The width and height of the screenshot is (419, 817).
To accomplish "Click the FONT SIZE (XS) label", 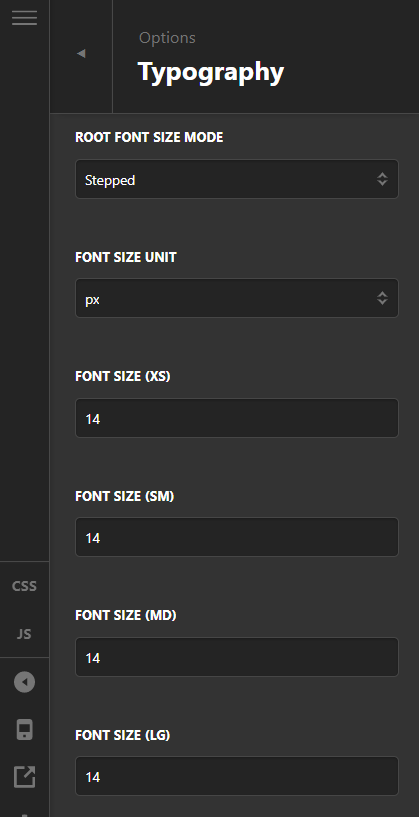I will pos(122,376).
